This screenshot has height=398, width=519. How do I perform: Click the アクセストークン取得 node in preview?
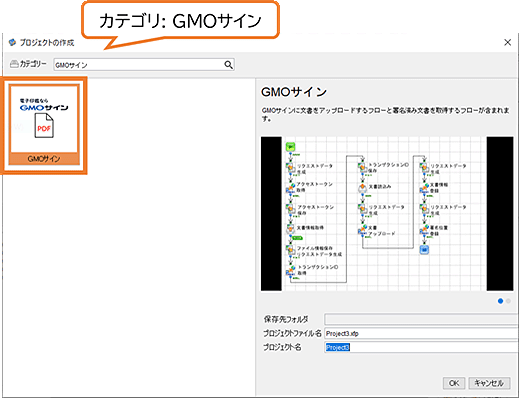291,188
